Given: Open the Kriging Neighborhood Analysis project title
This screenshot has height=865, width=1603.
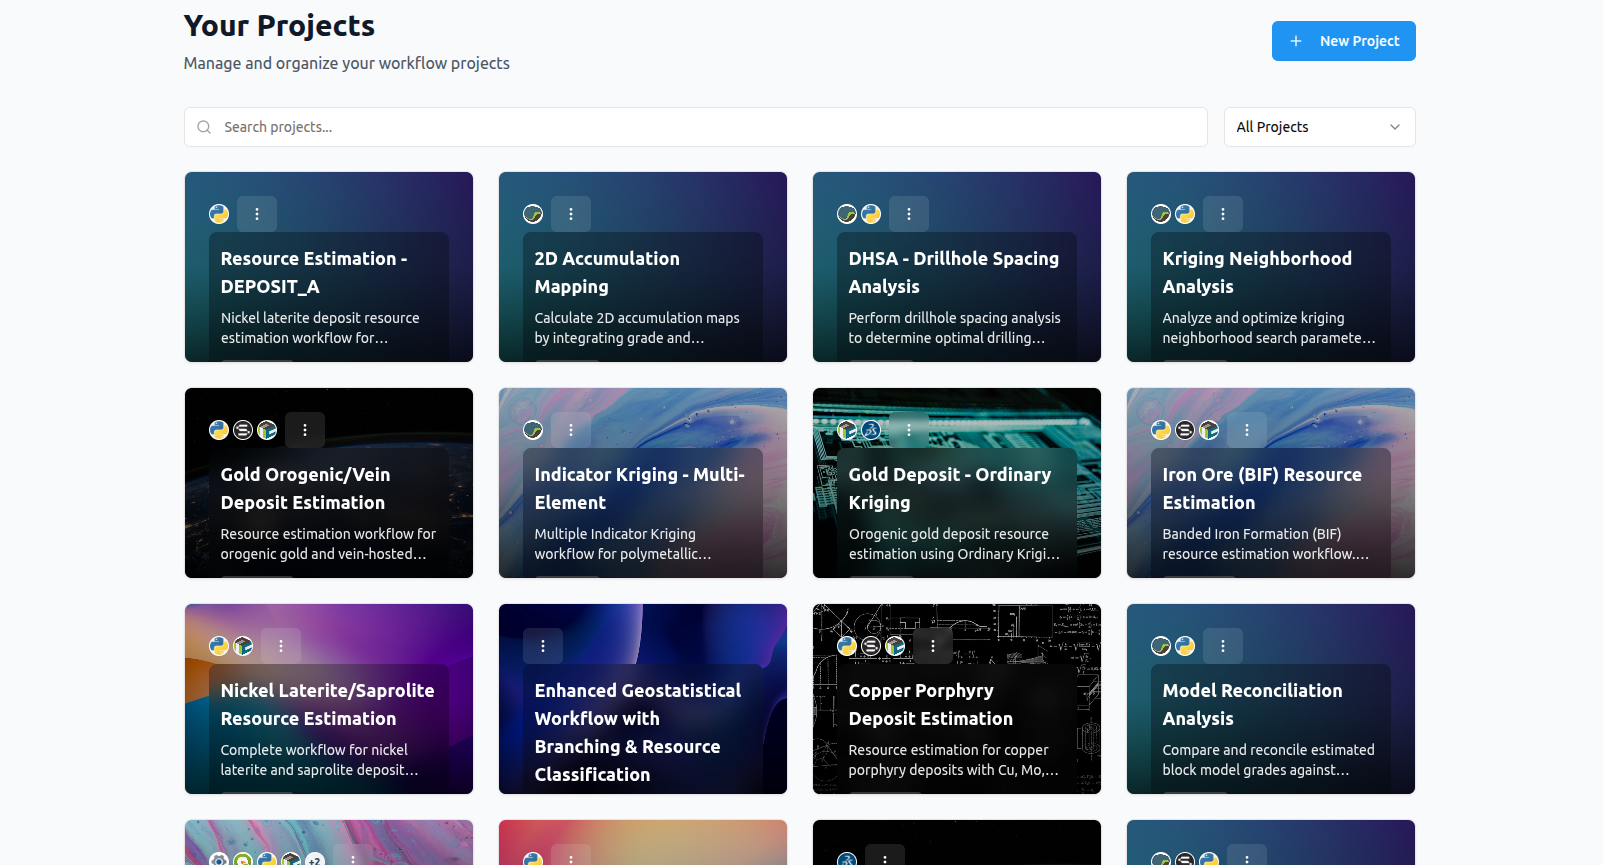Looking at the screenshot, I should (x=1257, y=272).
